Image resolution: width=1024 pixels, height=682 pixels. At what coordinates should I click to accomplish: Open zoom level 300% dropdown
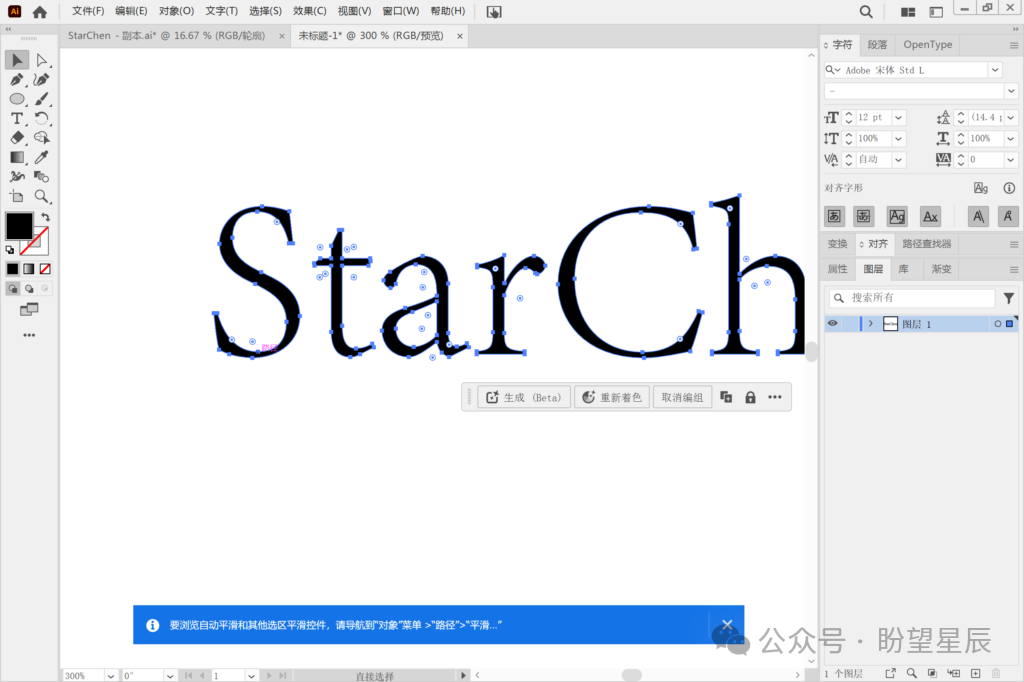tap(110, 675)
